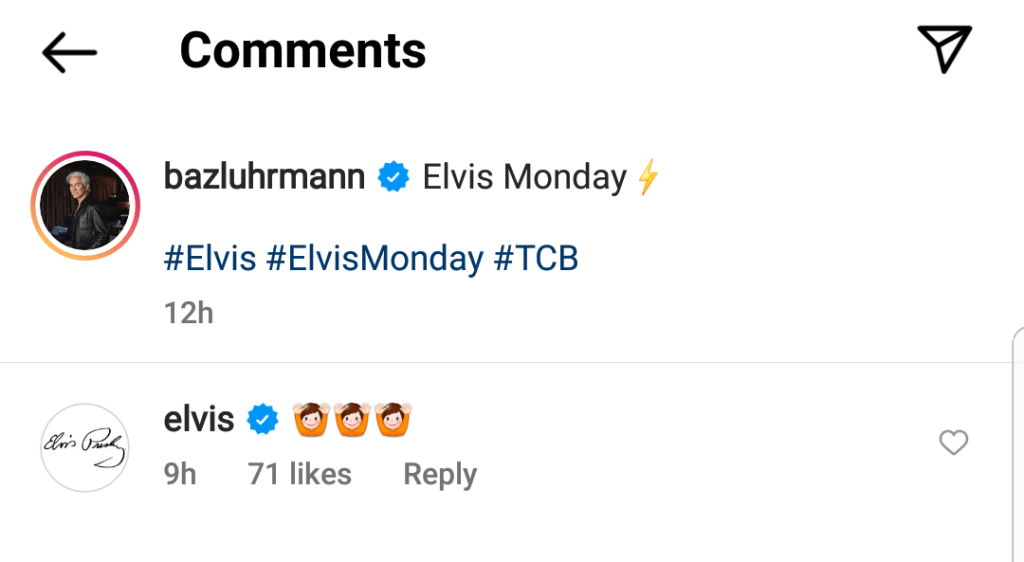The width and height of the screenshot is (1024, 562).
Task: Click the Comments header title
Action: 302,50
